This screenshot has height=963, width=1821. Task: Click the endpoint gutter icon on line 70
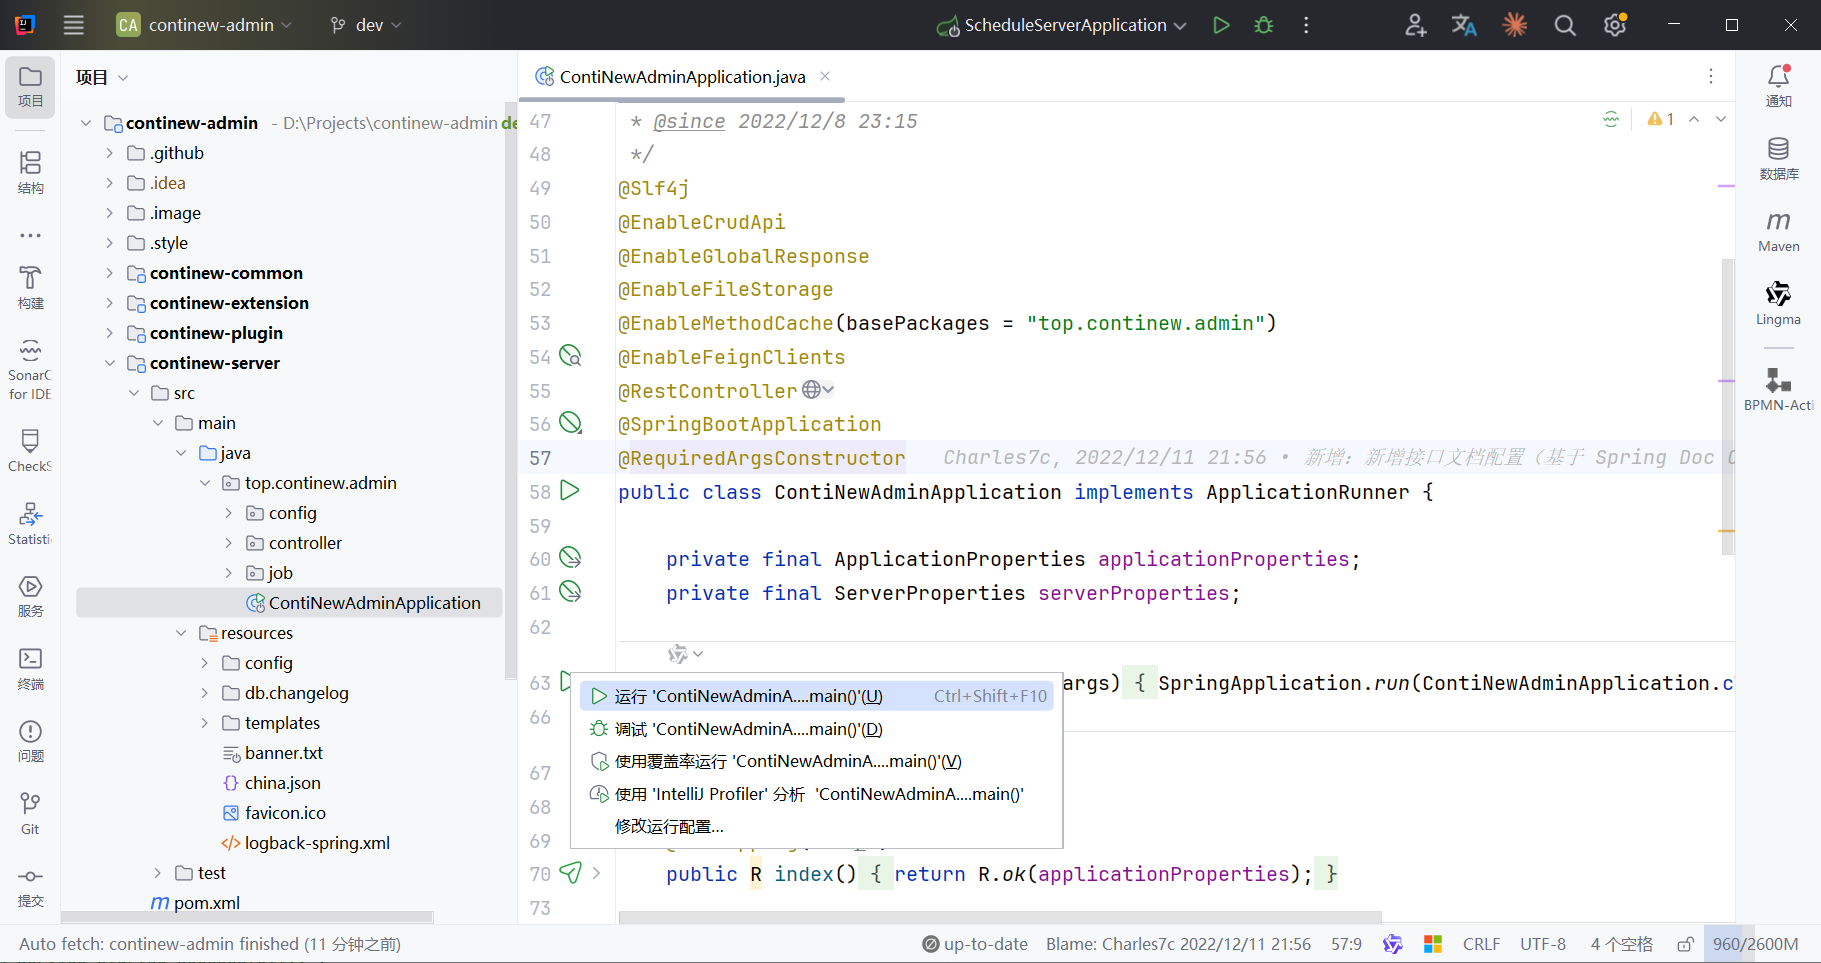pos(570,873)
